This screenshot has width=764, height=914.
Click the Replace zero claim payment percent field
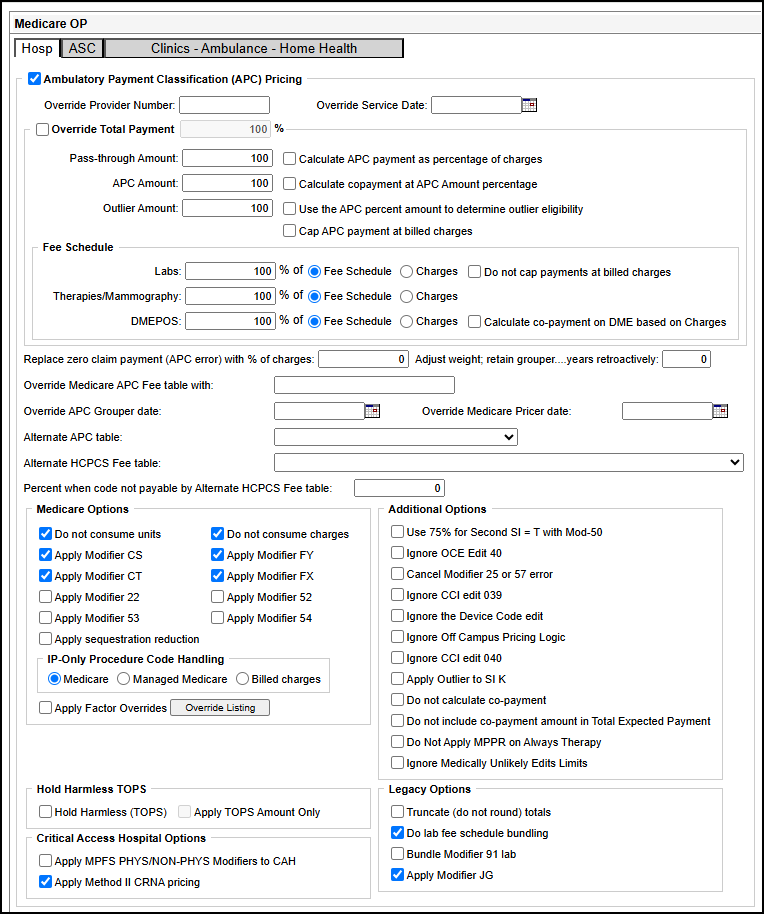(364, 359)
